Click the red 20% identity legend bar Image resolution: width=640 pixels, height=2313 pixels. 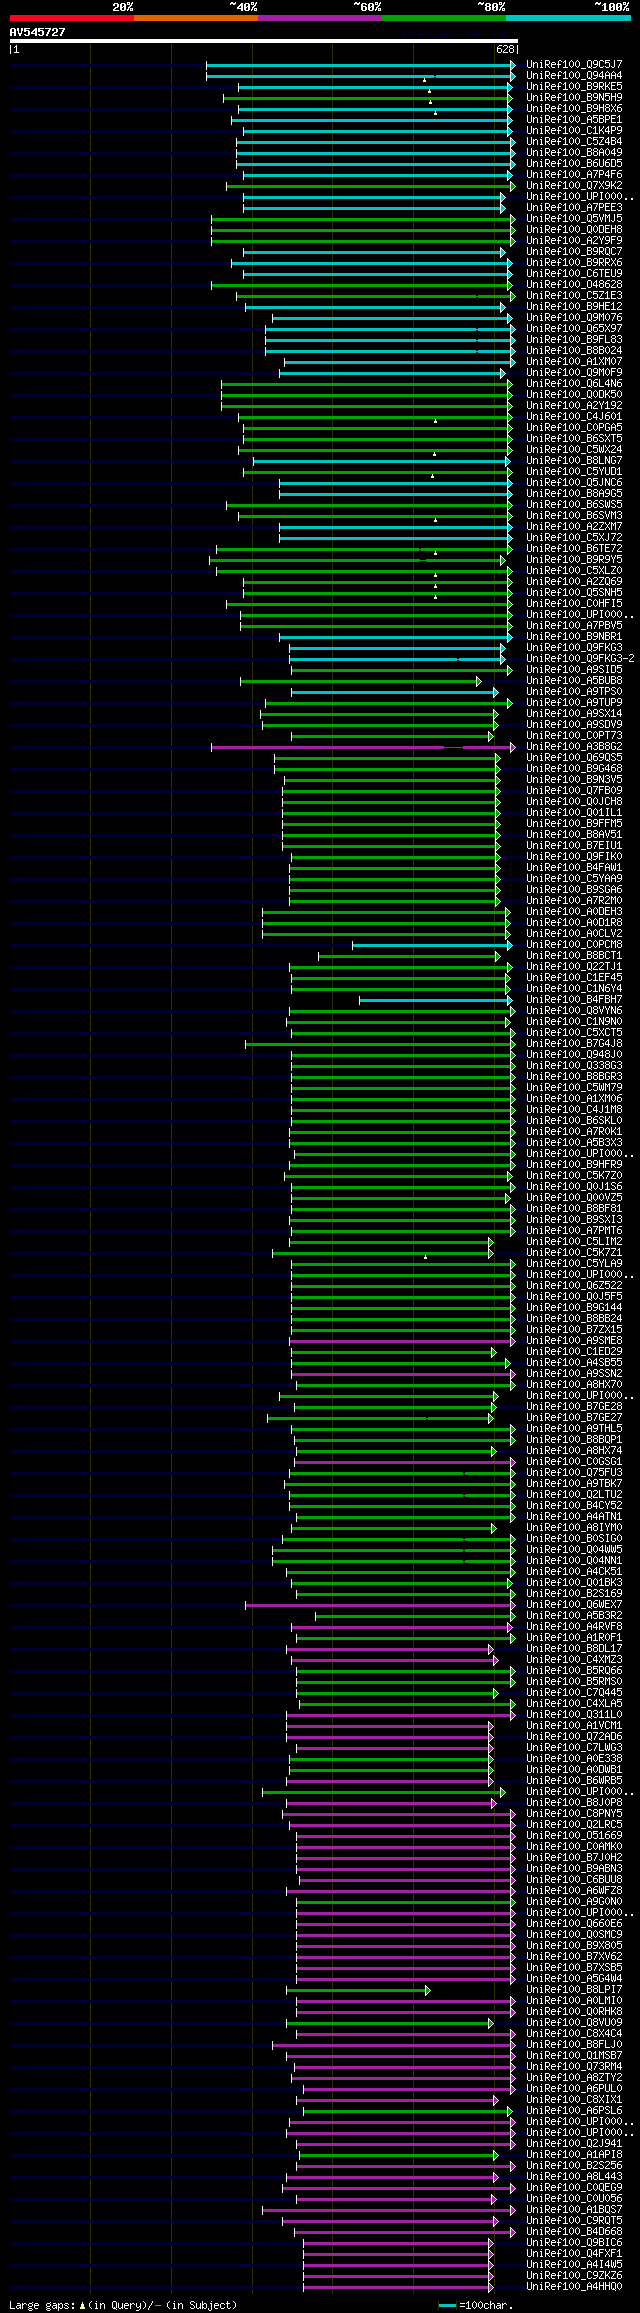point(71,18)
